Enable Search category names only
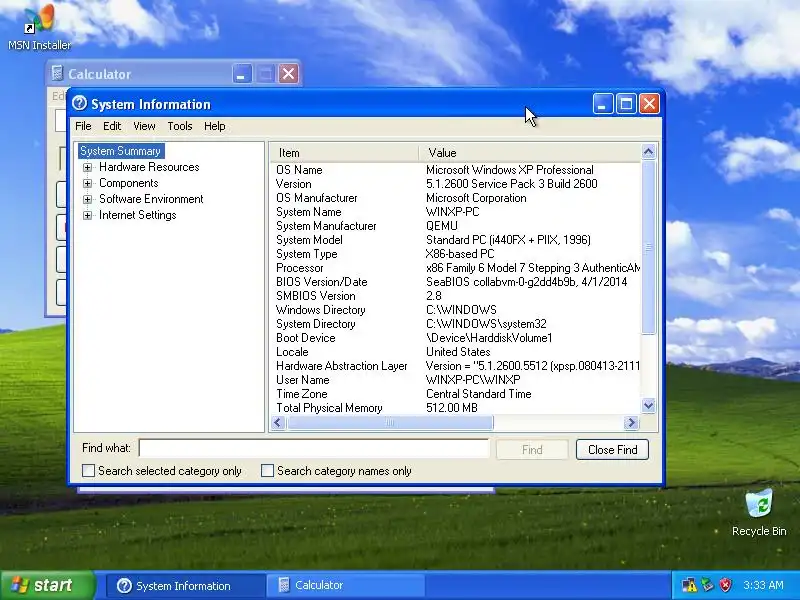Image resolution: width=800 pixels, height=600 pixels. (267, 470)
